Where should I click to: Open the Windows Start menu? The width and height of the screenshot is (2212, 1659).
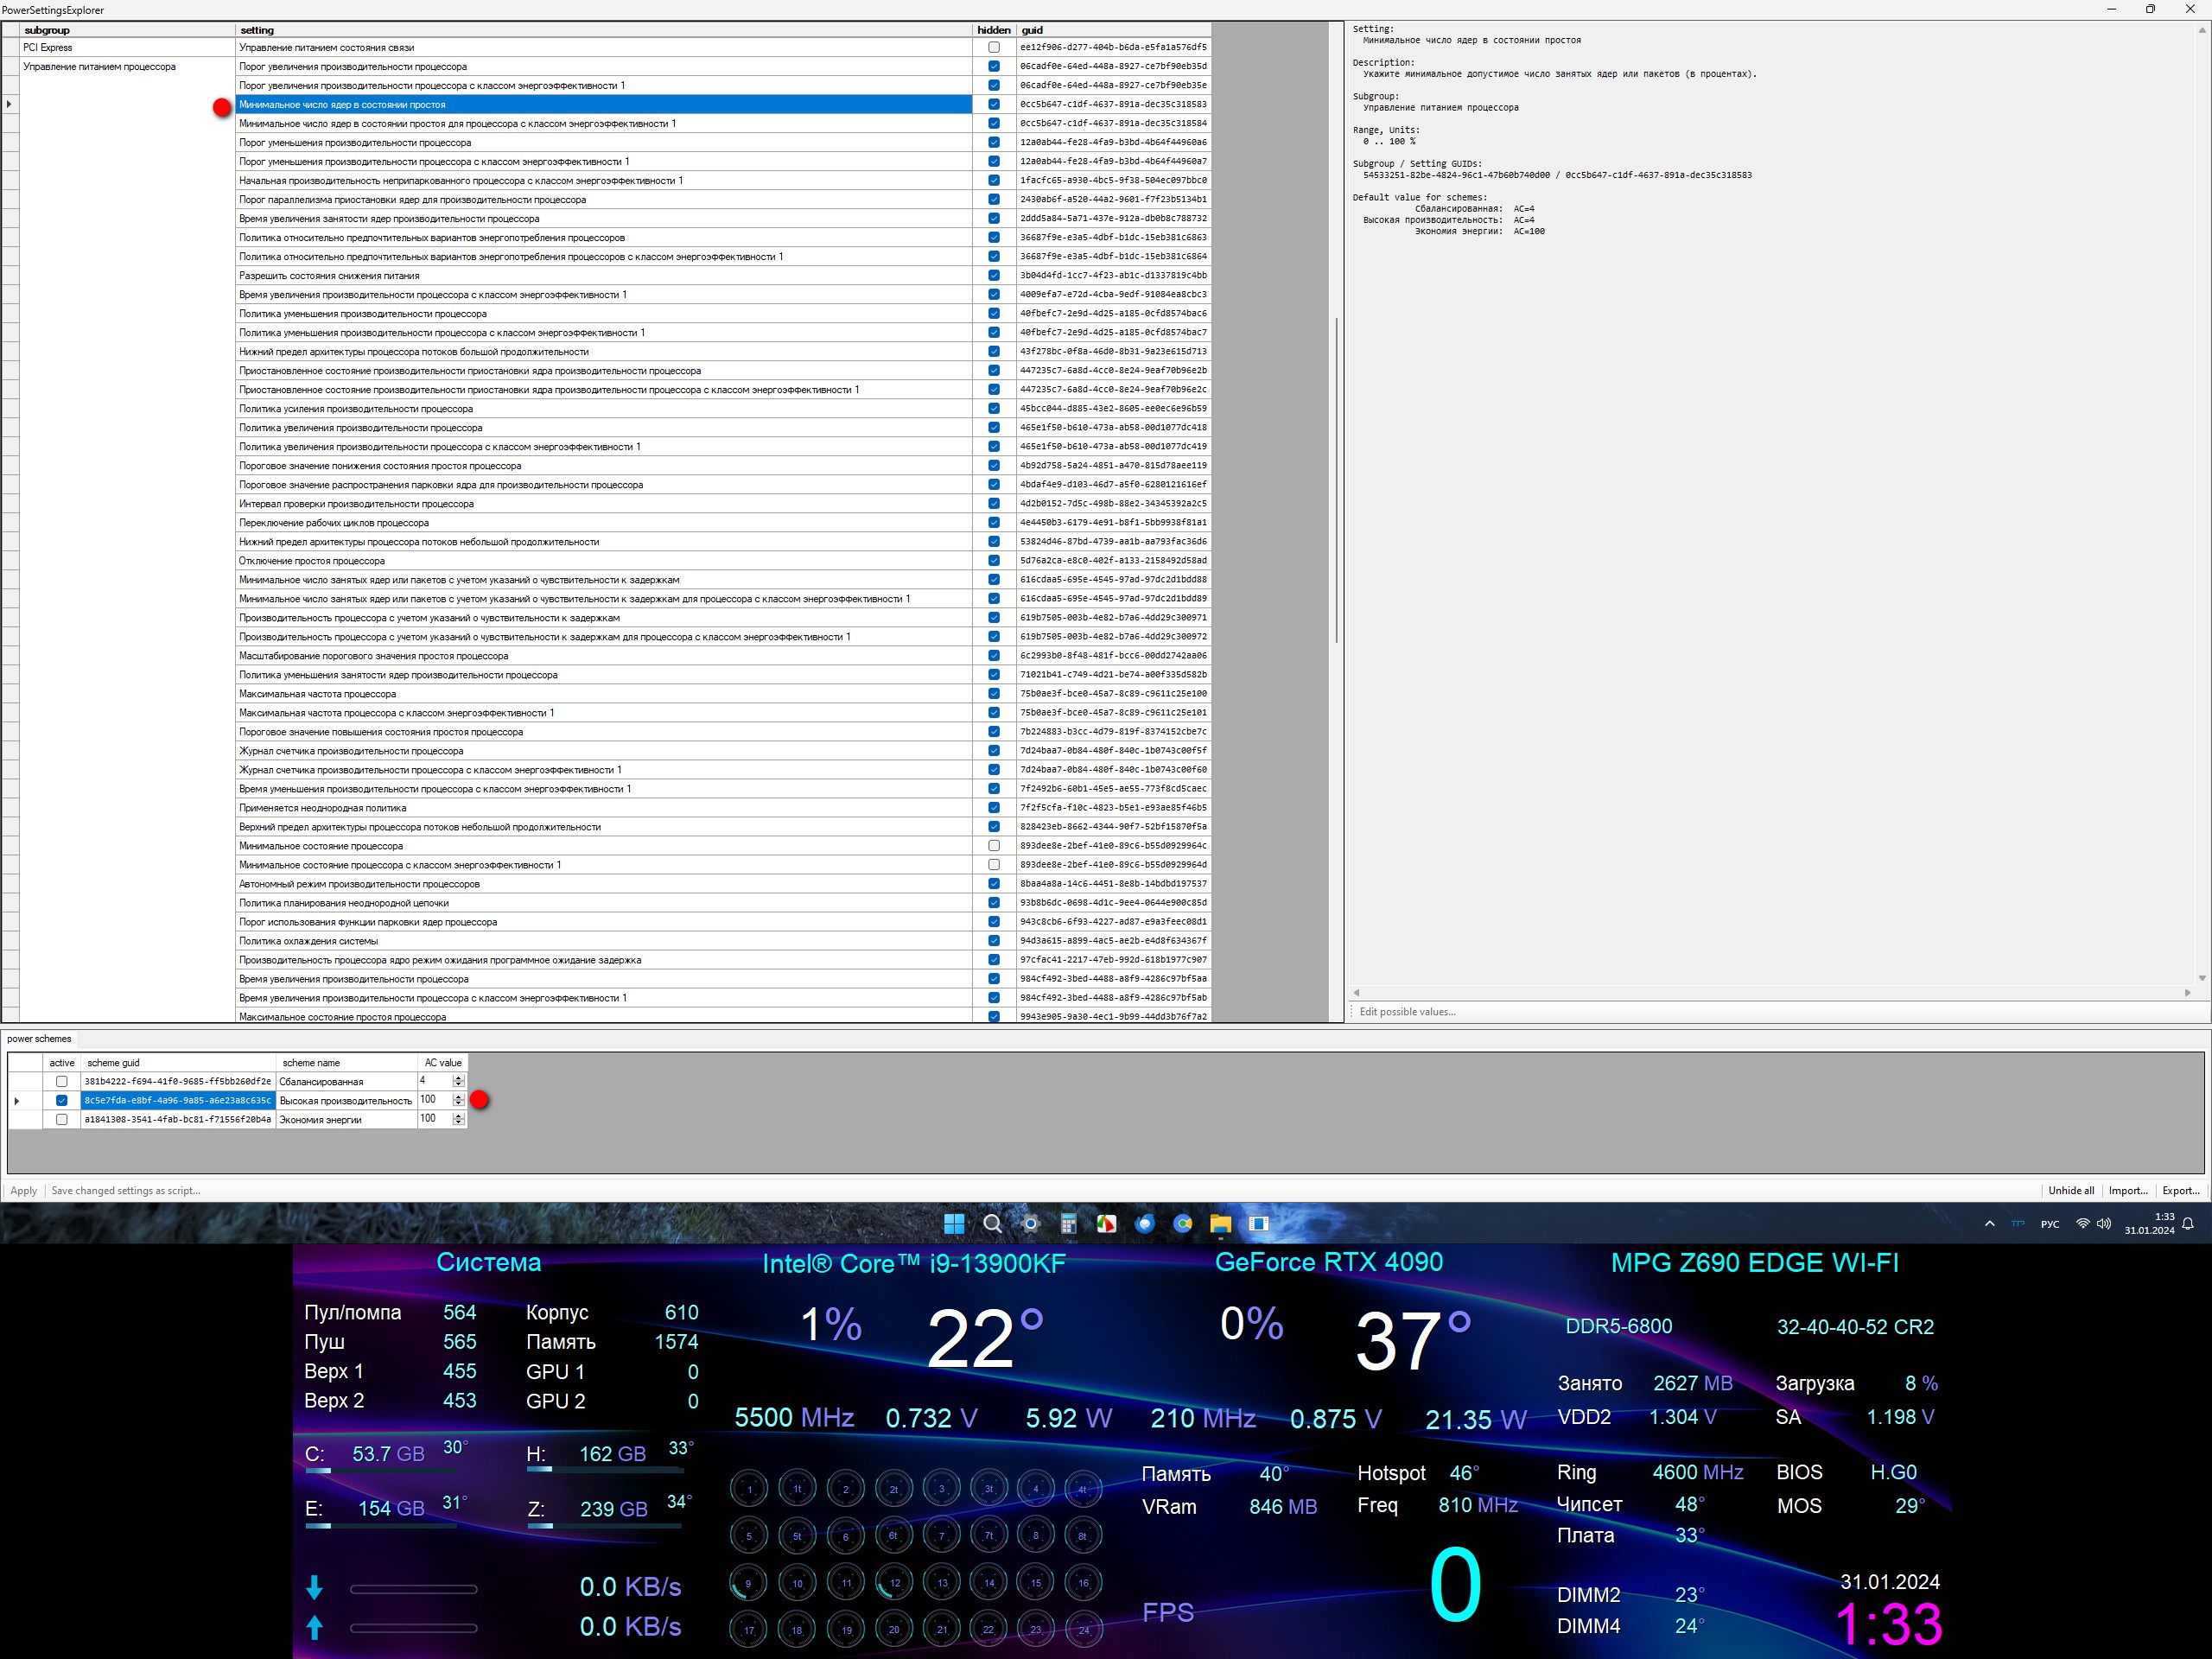pos(954,1224)
